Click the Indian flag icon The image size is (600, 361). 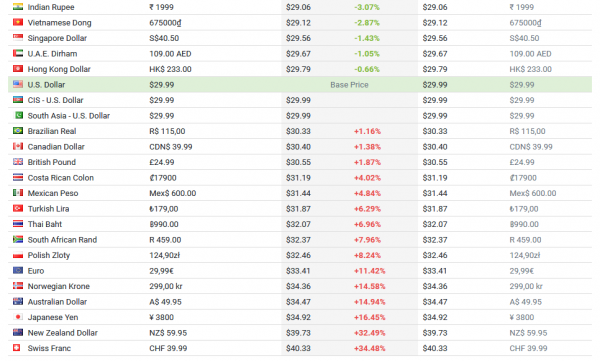(18, 7)
